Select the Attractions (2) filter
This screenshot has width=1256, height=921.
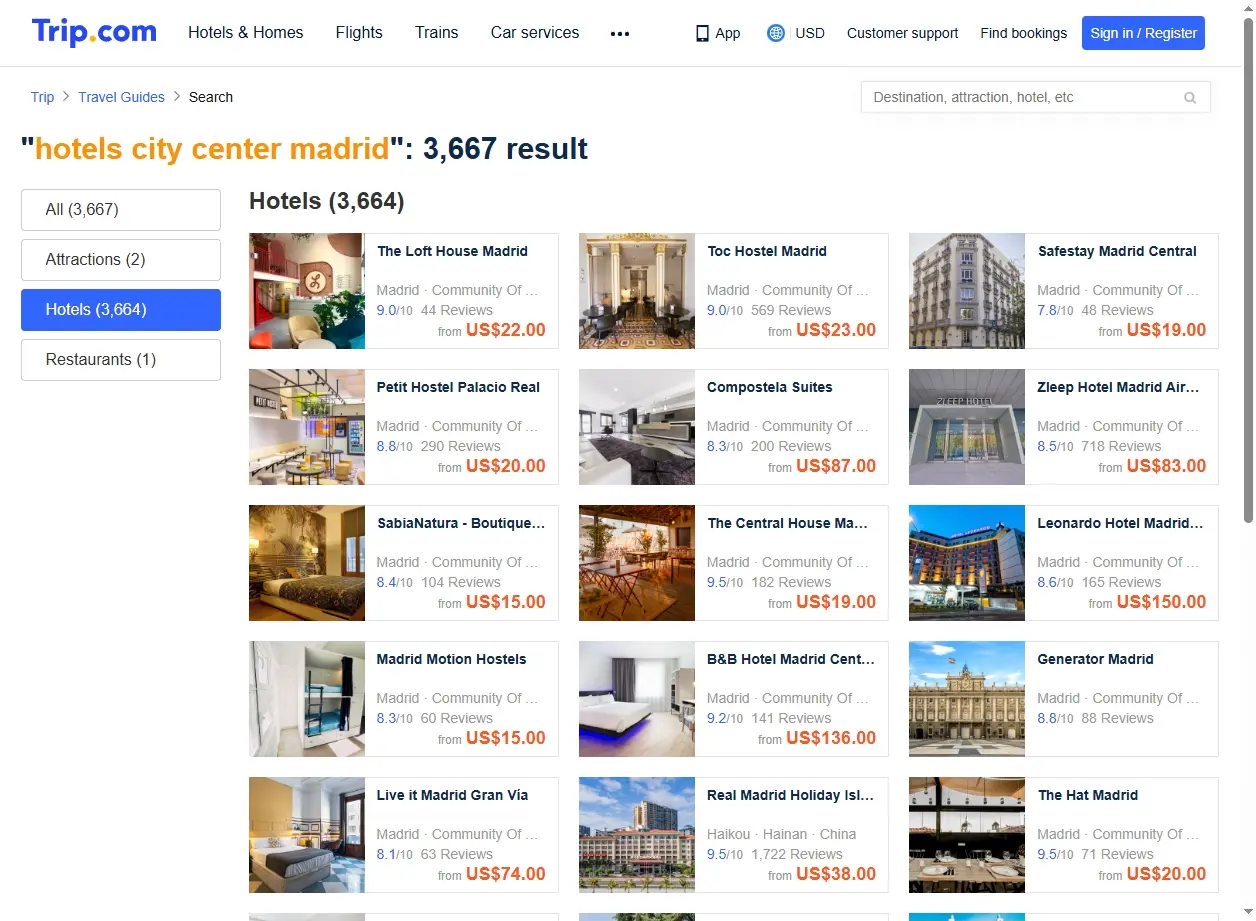[x=121, y=260]
